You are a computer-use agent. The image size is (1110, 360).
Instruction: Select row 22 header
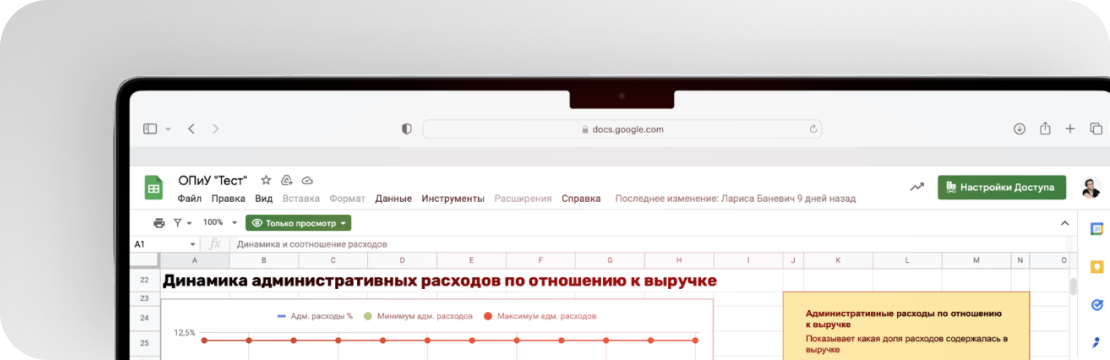pyautogui.click(x=144, y=281)
